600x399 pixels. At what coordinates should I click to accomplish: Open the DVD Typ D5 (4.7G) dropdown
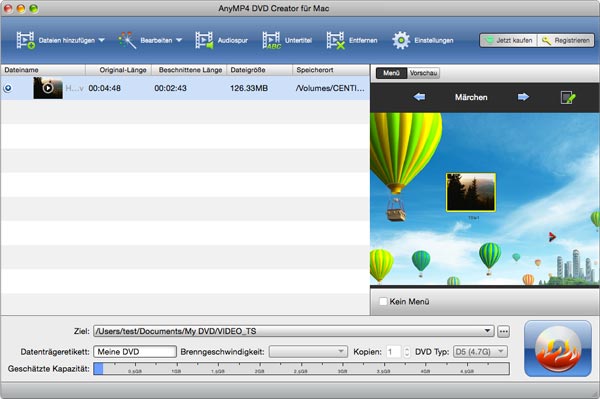tap(480, 352)
